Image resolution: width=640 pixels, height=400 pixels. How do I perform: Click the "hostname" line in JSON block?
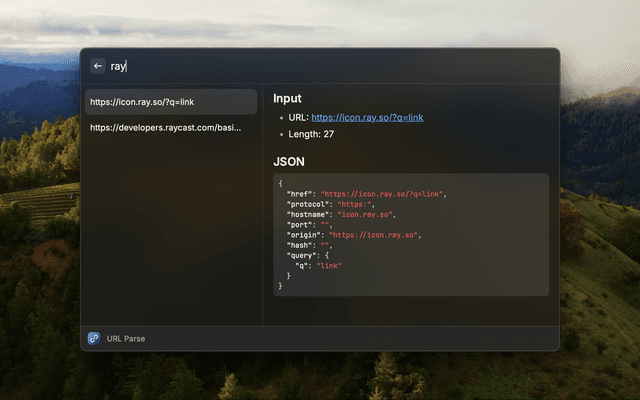[340, 214]
